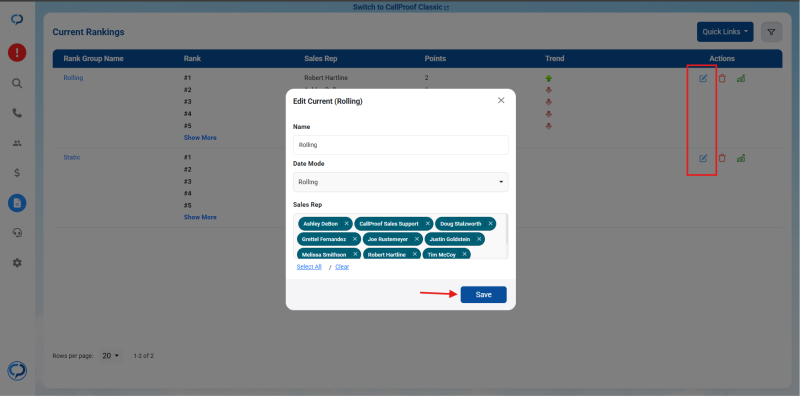Remove Ashley DeBon from Sales Rep tags
Image resolution: width=800 pixels, height=396 pixels.
(346, 224)
